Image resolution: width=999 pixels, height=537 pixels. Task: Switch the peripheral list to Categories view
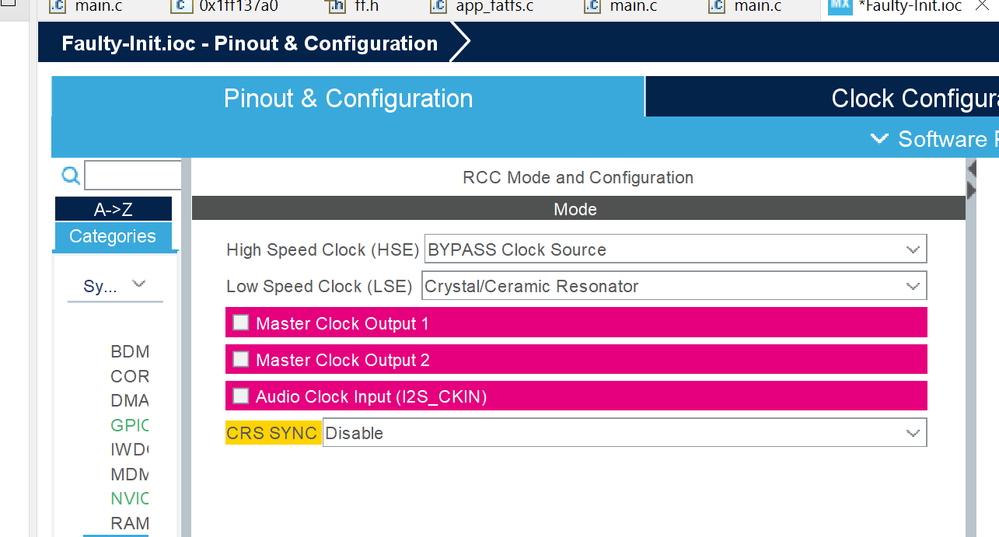113,236
